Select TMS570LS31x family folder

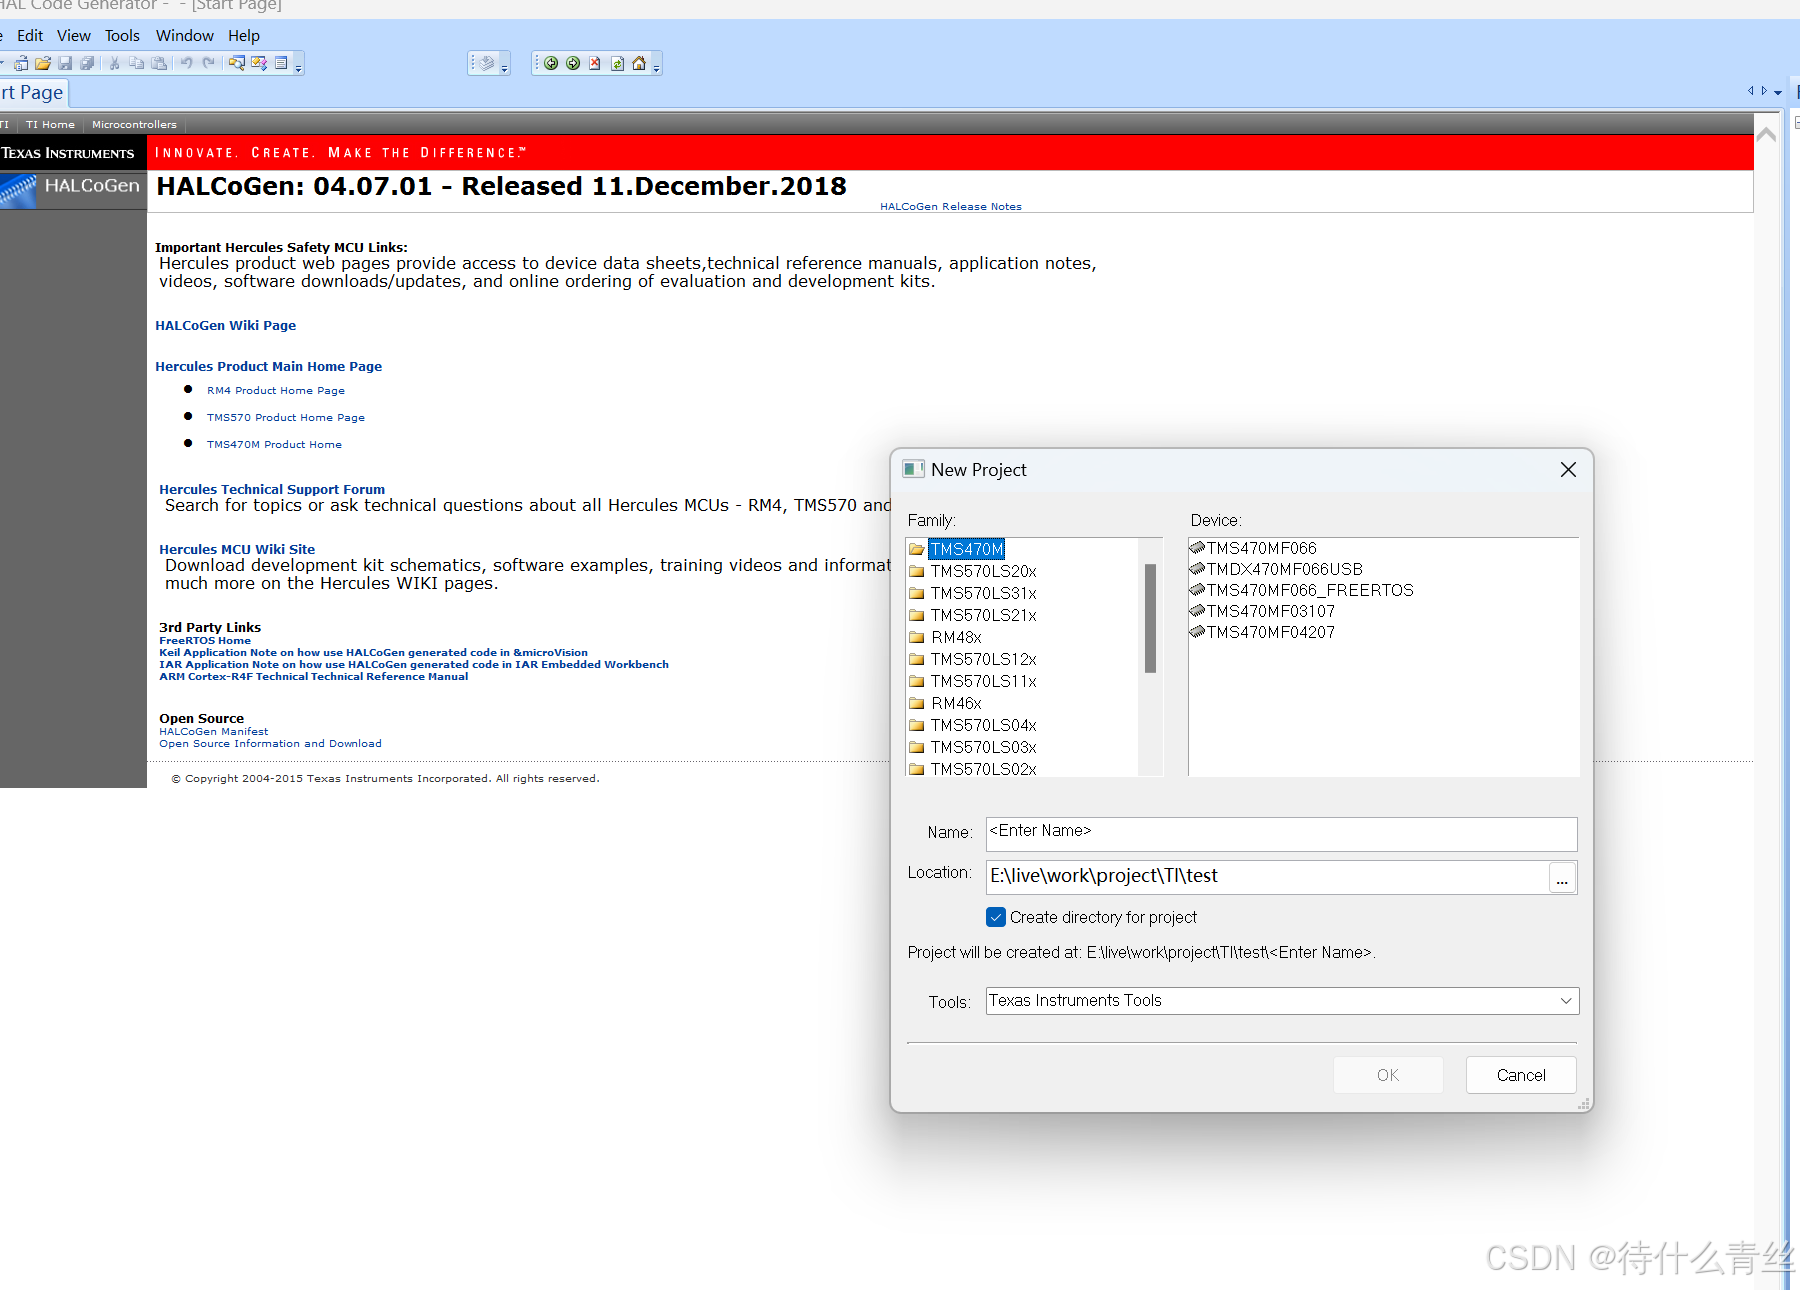[973, 593]
